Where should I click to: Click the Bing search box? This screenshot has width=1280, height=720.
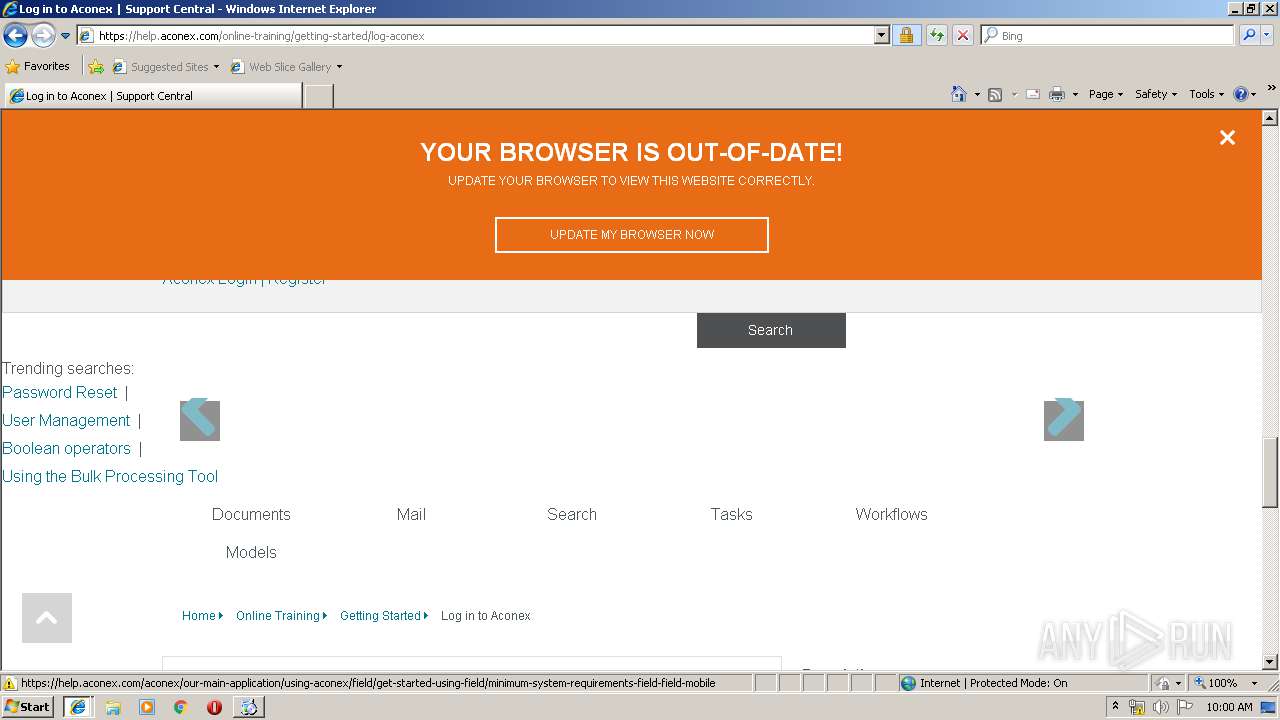coord(1107,36)
